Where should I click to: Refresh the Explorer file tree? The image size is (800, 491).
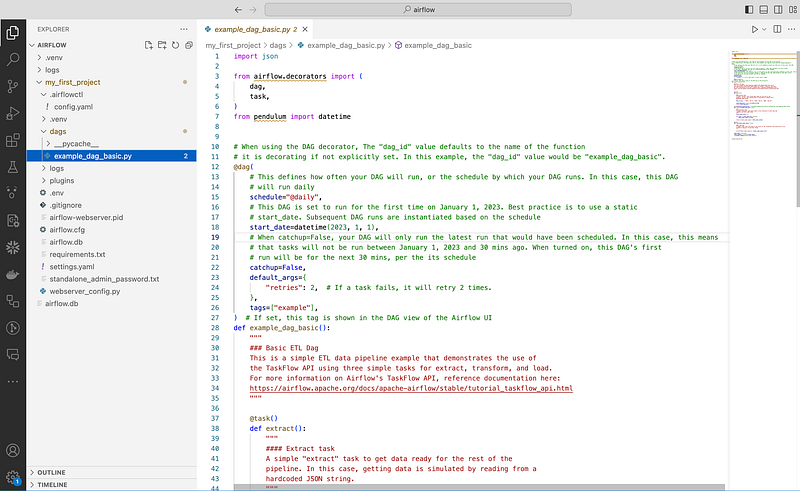(176, 45)
